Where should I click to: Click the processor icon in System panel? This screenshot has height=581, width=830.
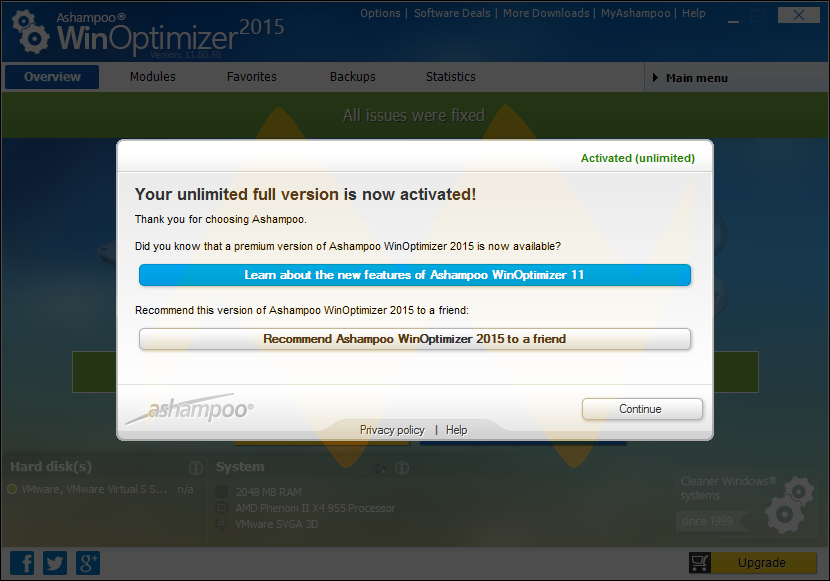coord(222,508)
